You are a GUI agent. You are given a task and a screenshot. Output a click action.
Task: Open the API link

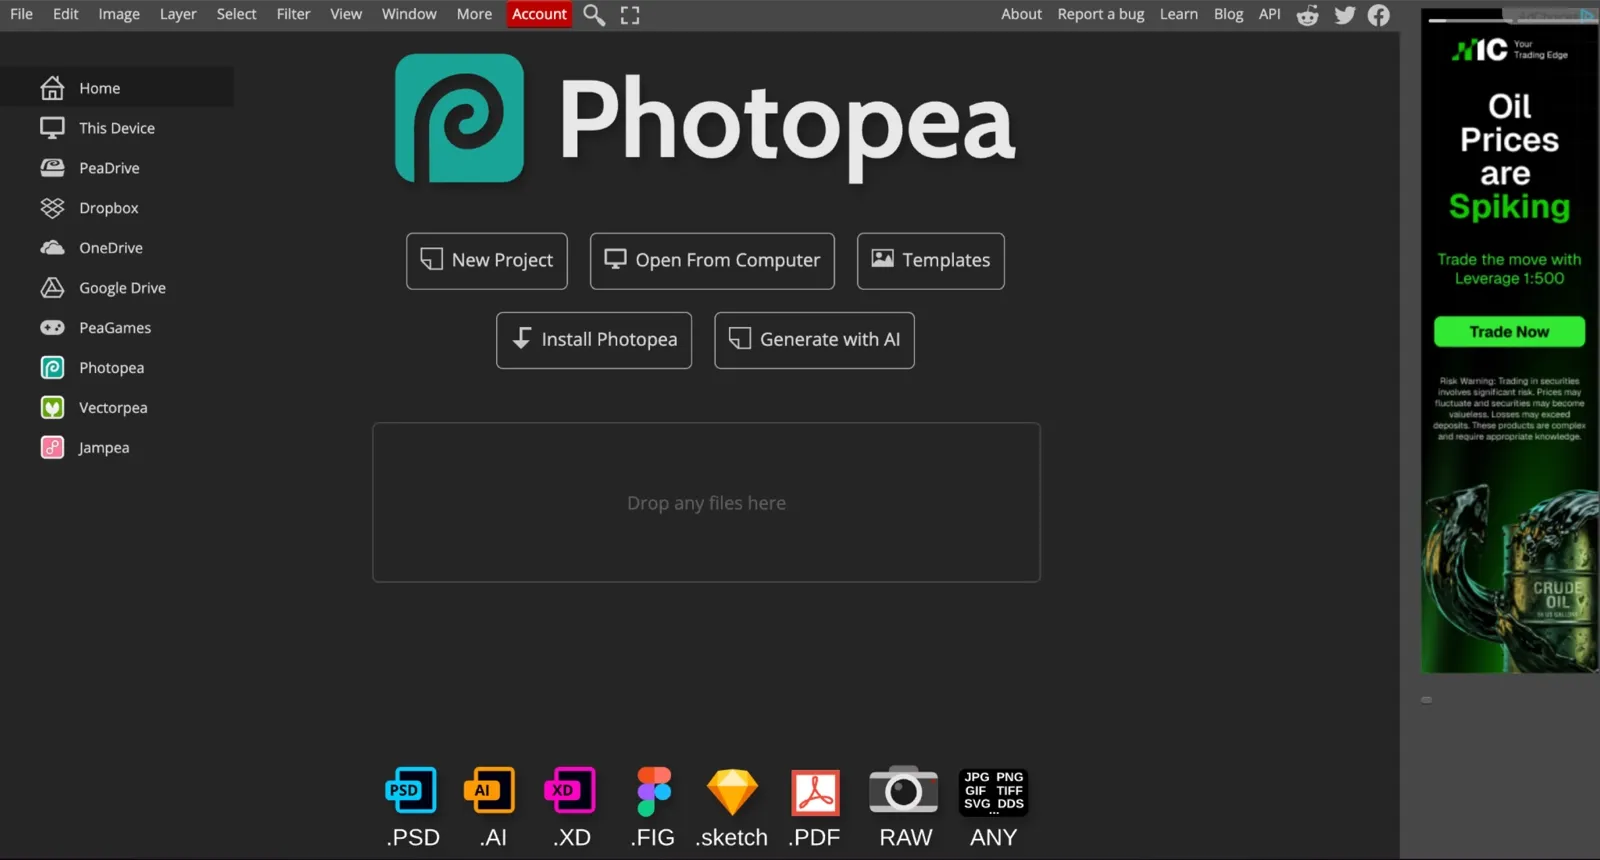click(1269, 14)
